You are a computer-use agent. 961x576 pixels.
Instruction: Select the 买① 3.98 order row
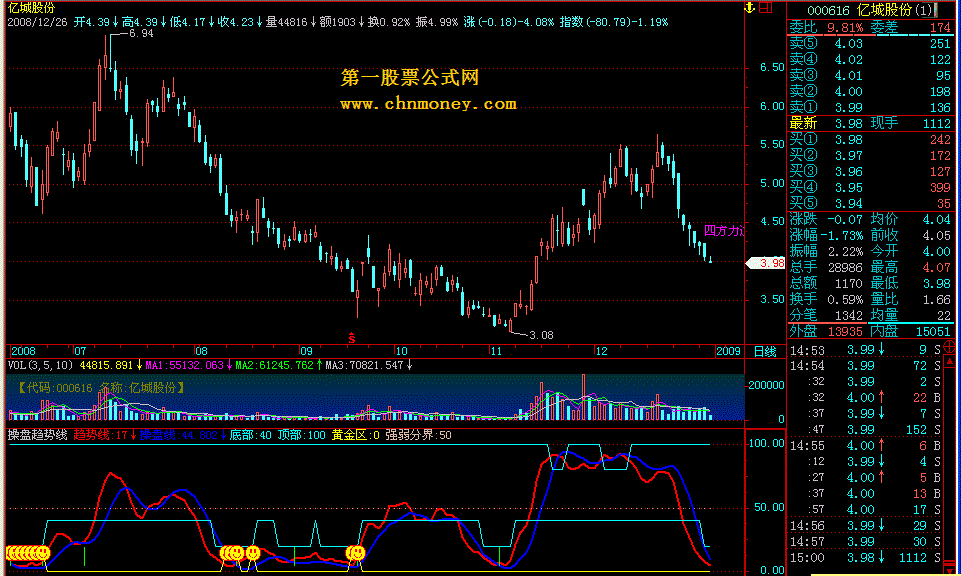point(870,140)
